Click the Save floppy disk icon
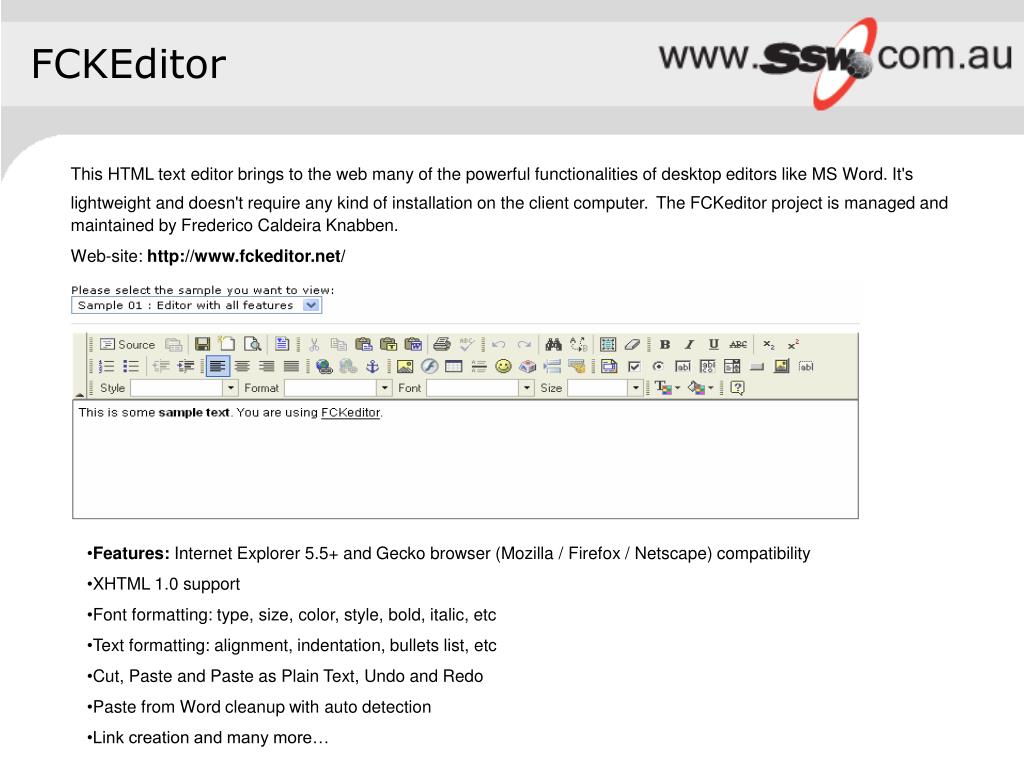 pos(202,344)
